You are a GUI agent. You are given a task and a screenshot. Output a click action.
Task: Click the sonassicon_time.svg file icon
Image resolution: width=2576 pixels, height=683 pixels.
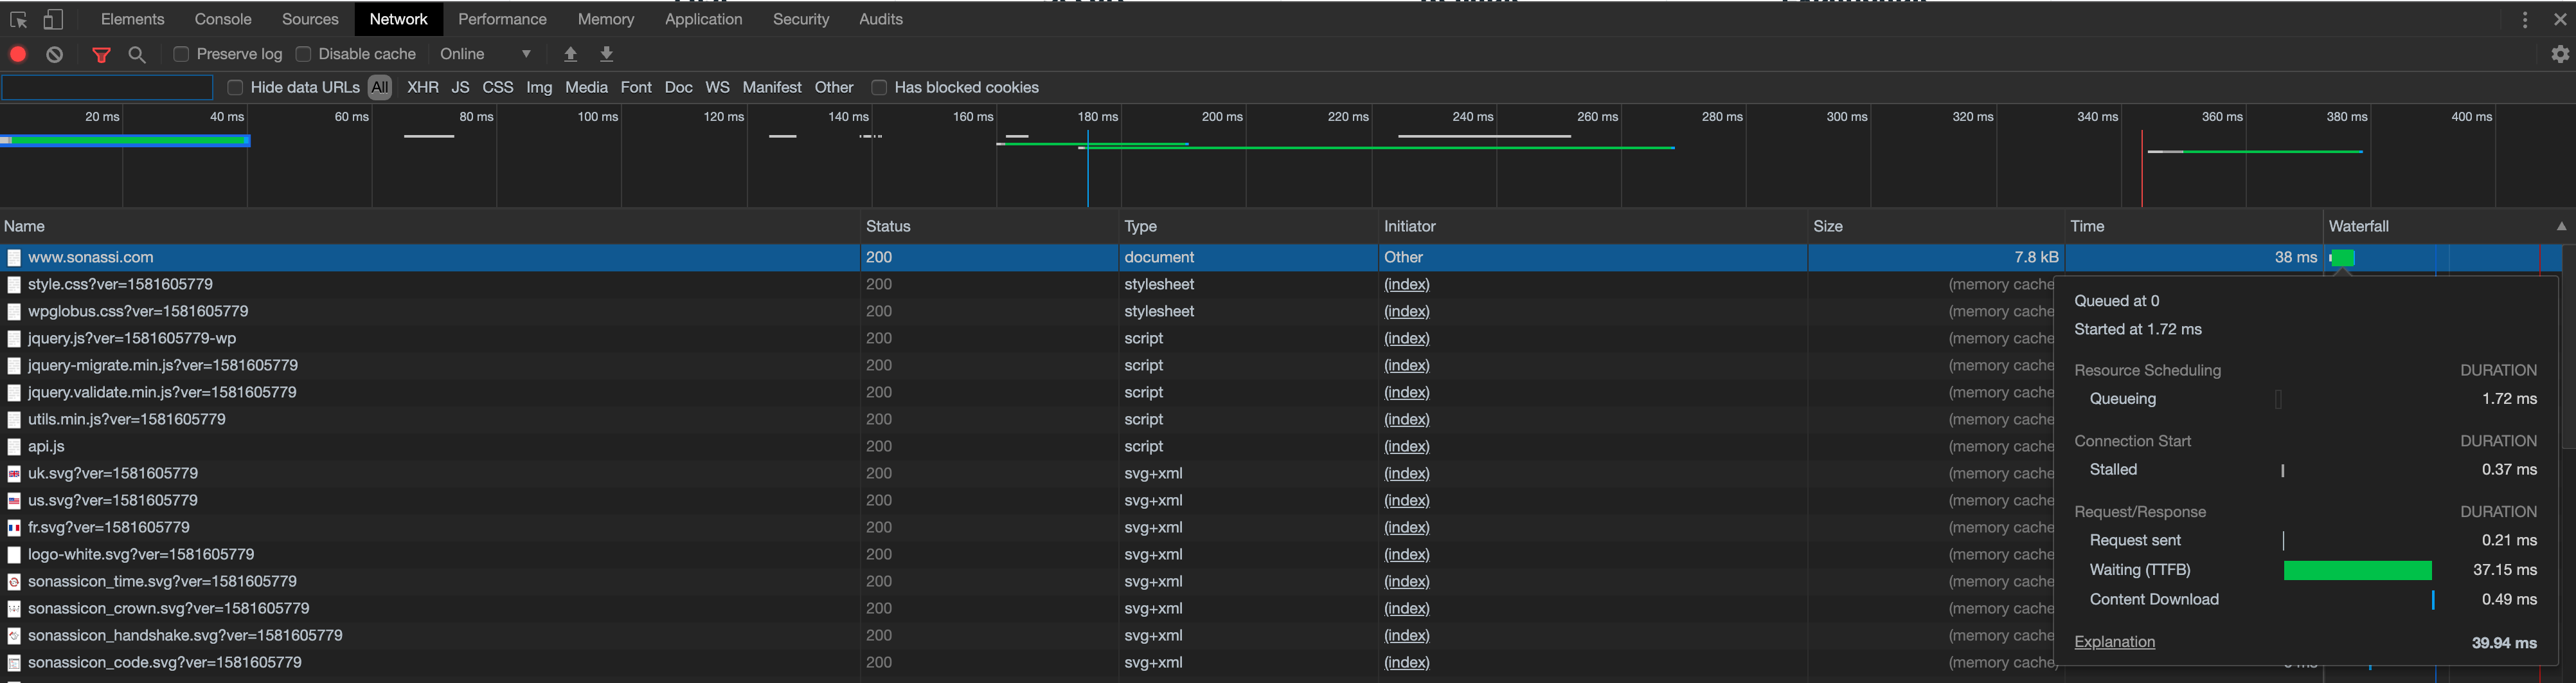tap(14, 581)
